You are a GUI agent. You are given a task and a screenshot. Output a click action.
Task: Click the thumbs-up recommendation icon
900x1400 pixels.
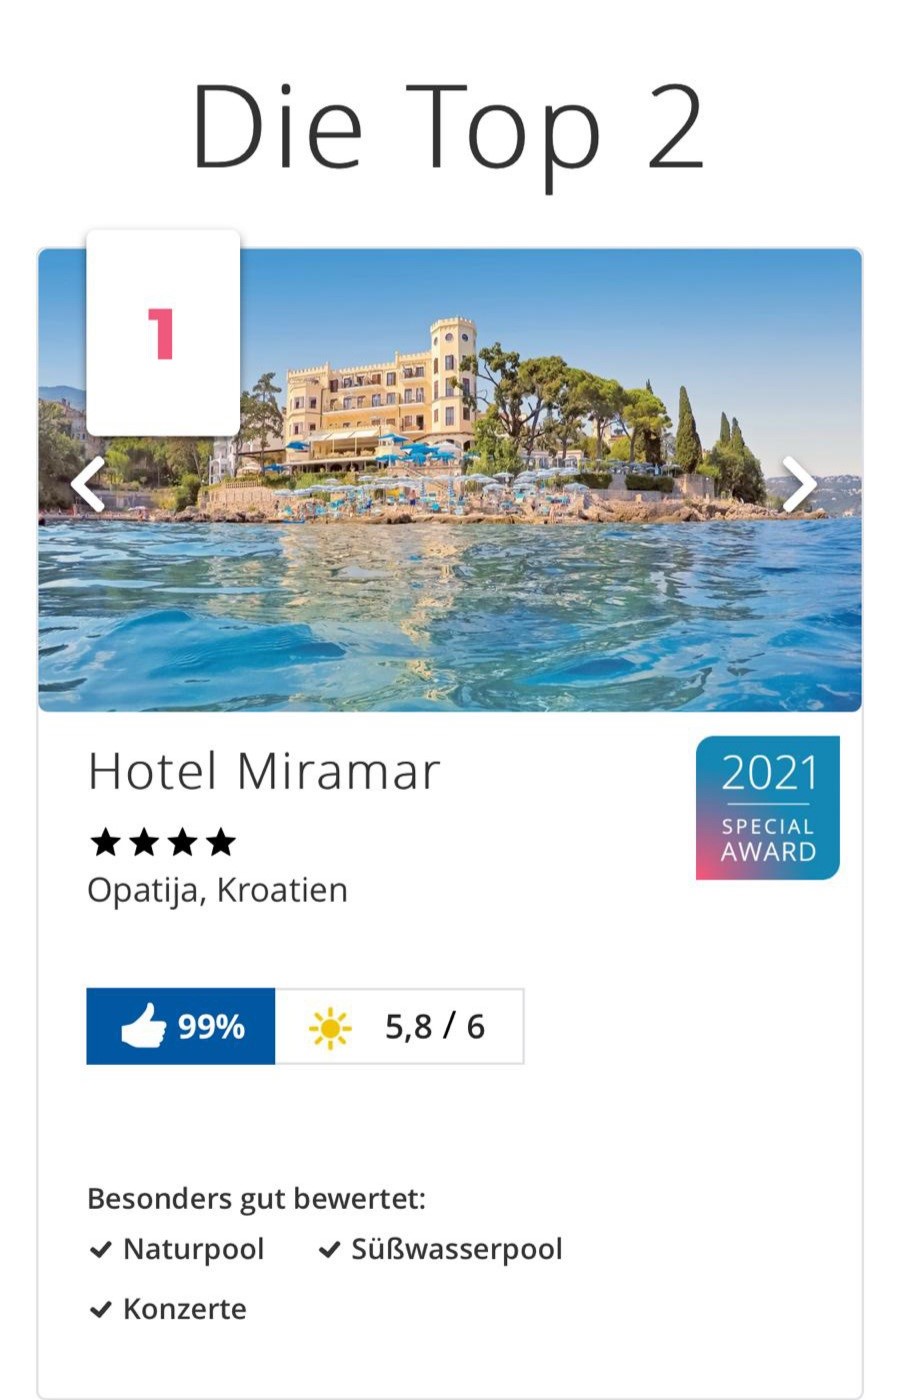pos(143,1026)
